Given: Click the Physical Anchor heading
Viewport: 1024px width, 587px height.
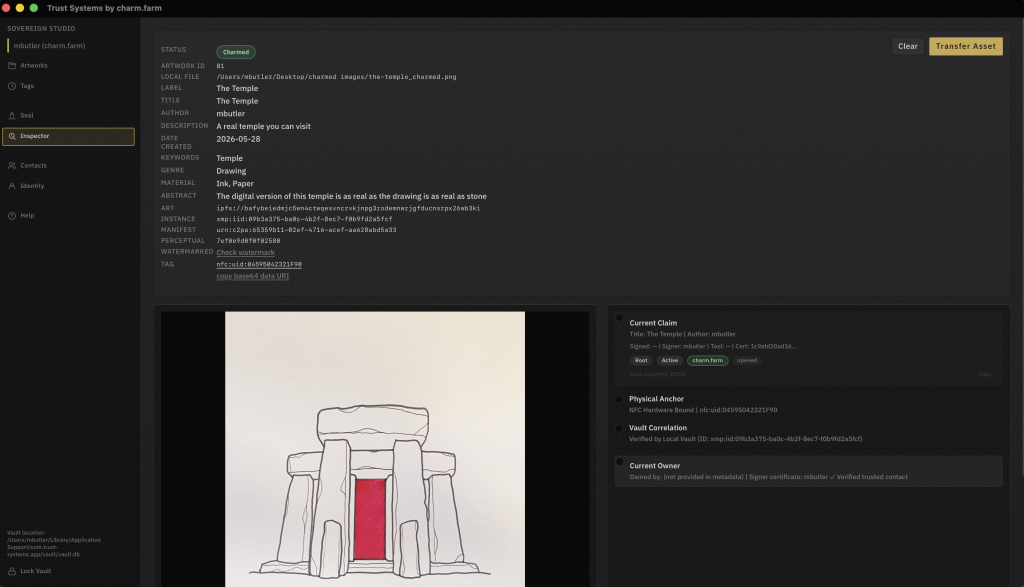Looking at the screenshot, I should click(656, 399).
